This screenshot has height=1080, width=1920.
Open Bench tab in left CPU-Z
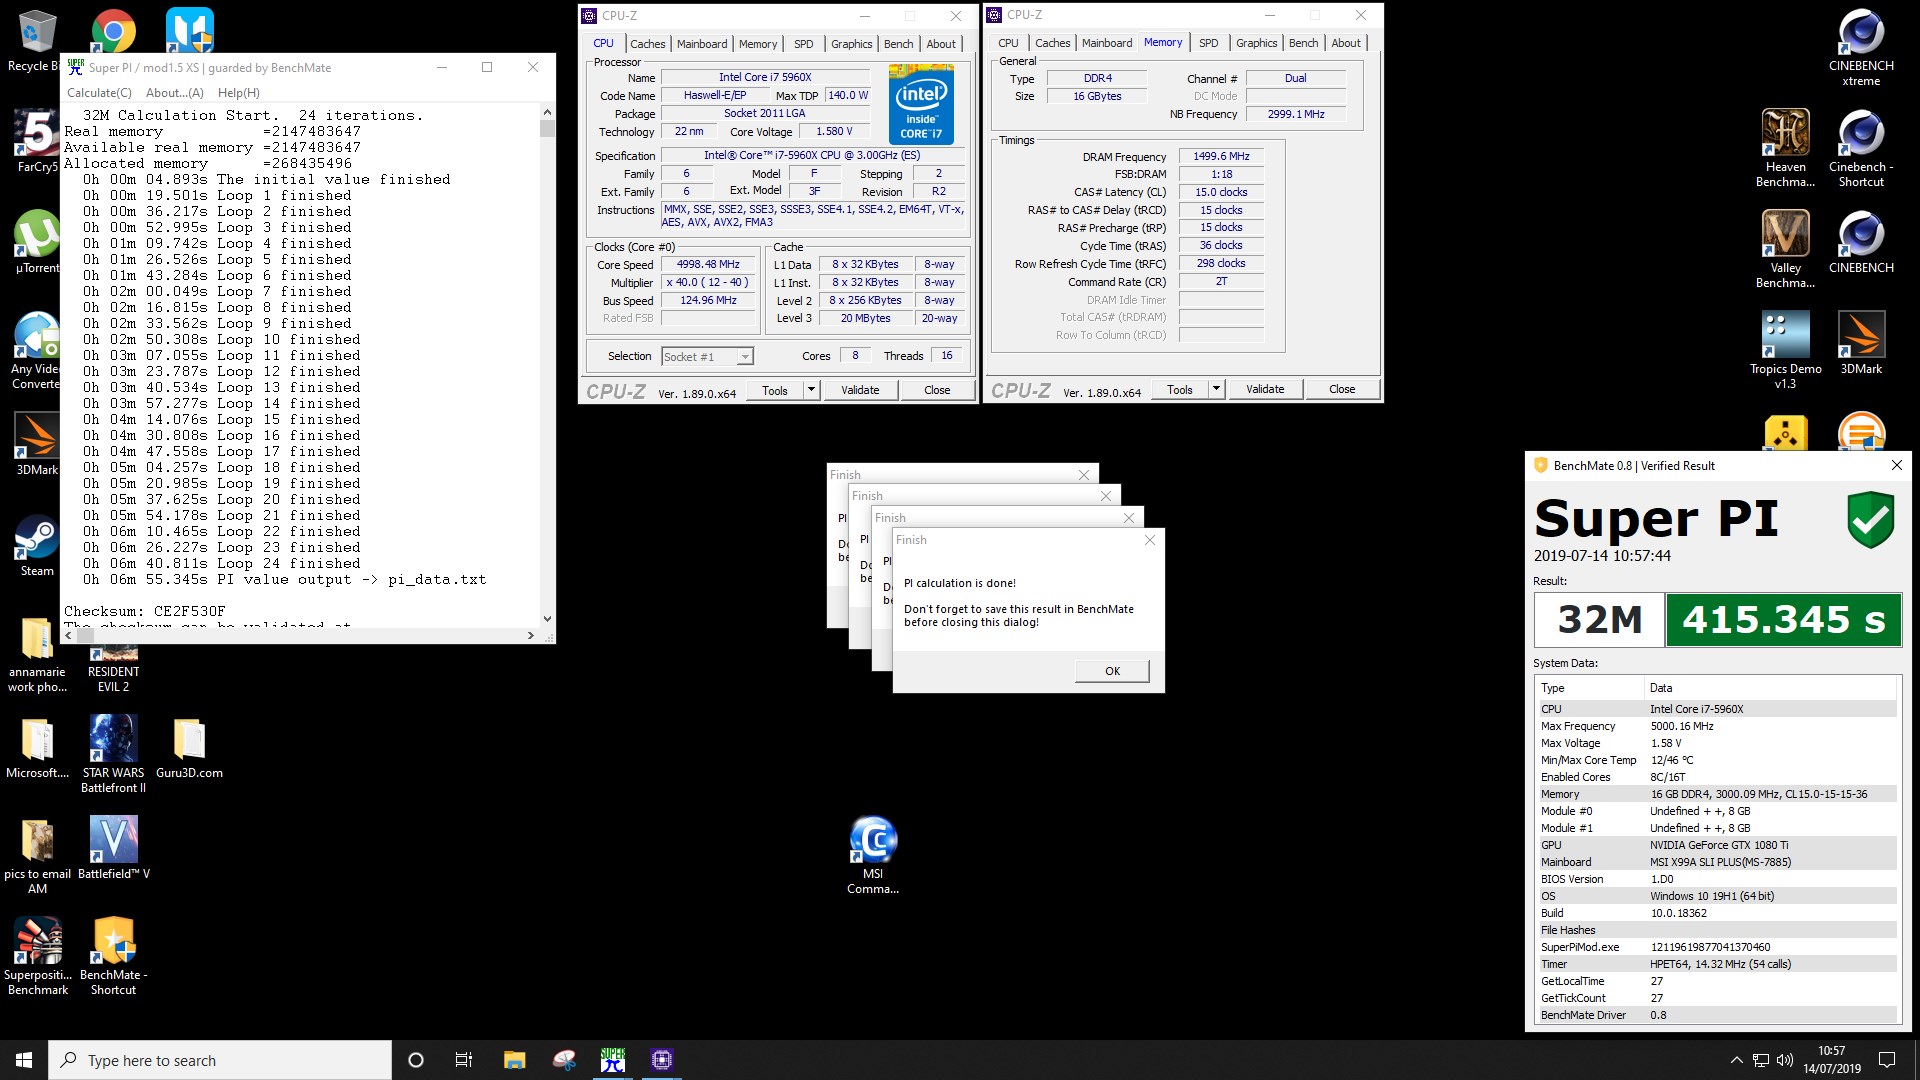click(x=898, y=44)
